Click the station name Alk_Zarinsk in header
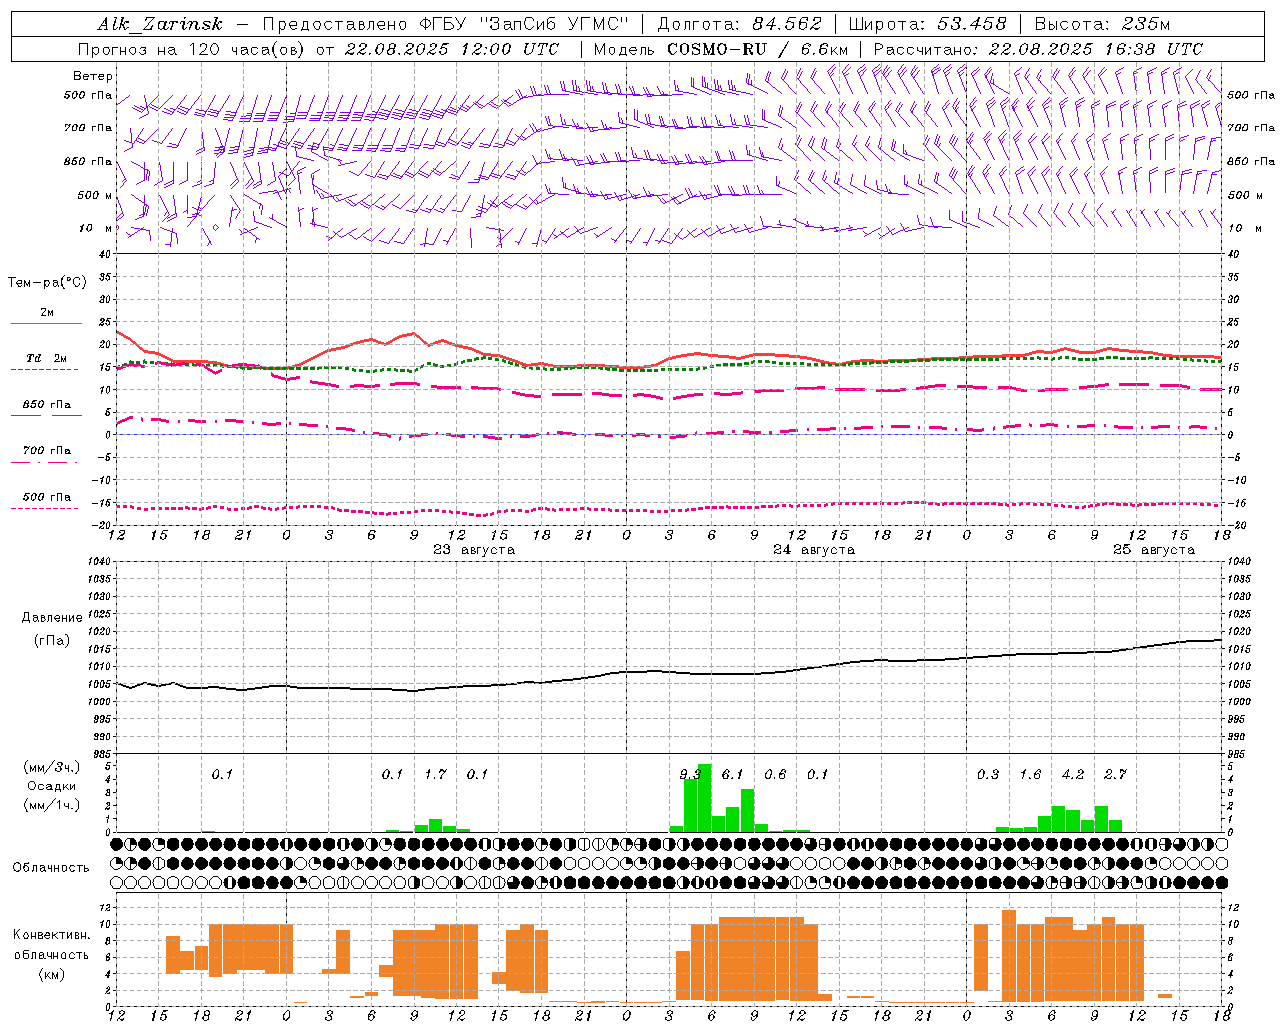The height and width of the screenshot is (1024, 1280). pos(160,24)
